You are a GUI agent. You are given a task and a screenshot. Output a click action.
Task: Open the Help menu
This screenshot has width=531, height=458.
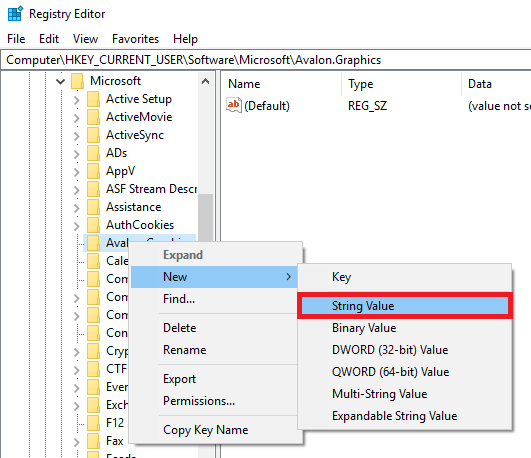click(185, 39)
